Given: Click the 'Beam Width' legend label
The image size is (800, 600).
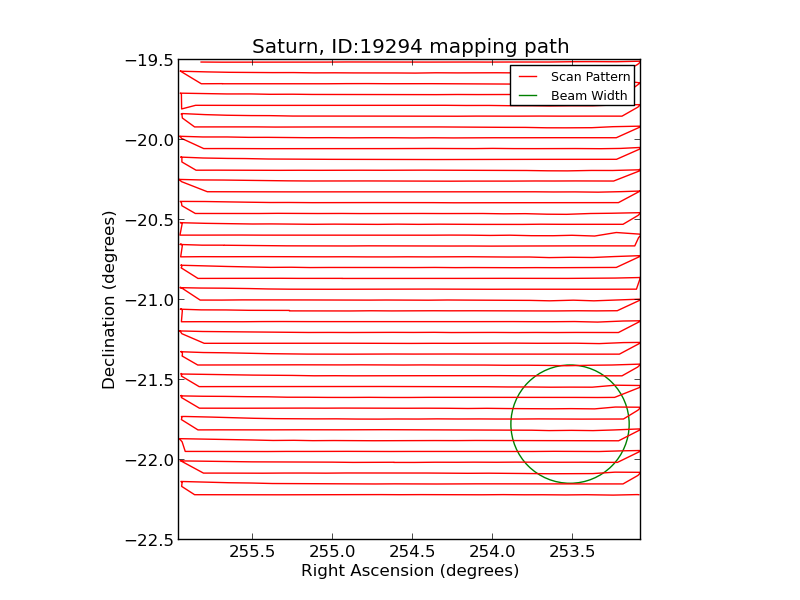Looking at the screenshot, I should click(x=589, y=95).
